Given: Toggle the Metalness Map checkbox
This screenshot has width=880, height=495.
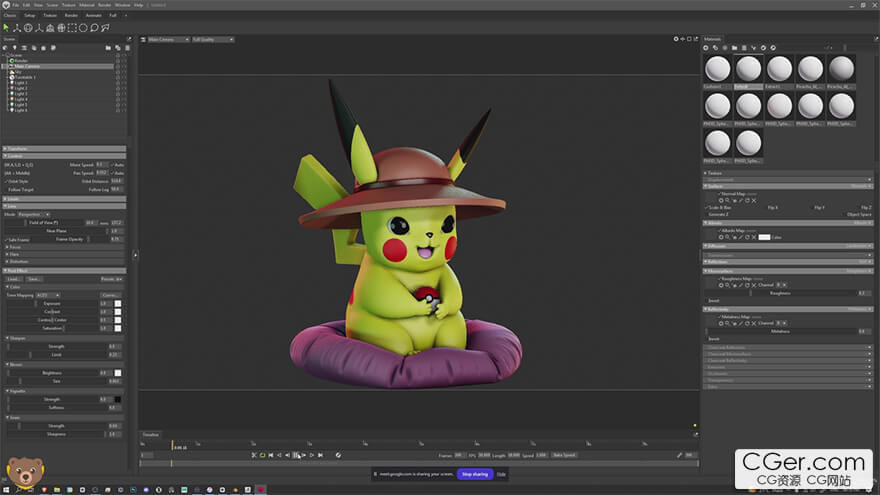Looking at the screenshot, I should point(719,317).
